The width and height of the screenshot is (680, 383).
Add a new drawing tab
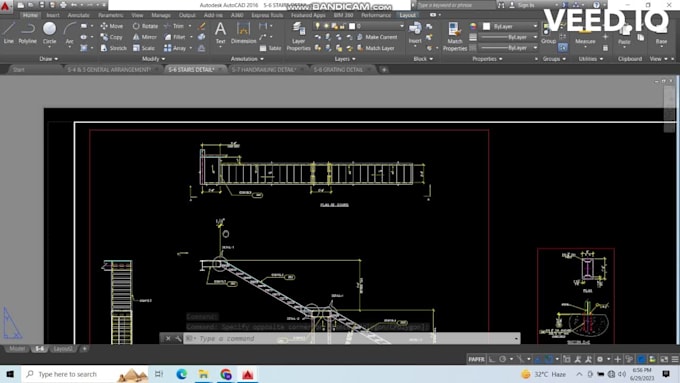(x=384, y=69)
